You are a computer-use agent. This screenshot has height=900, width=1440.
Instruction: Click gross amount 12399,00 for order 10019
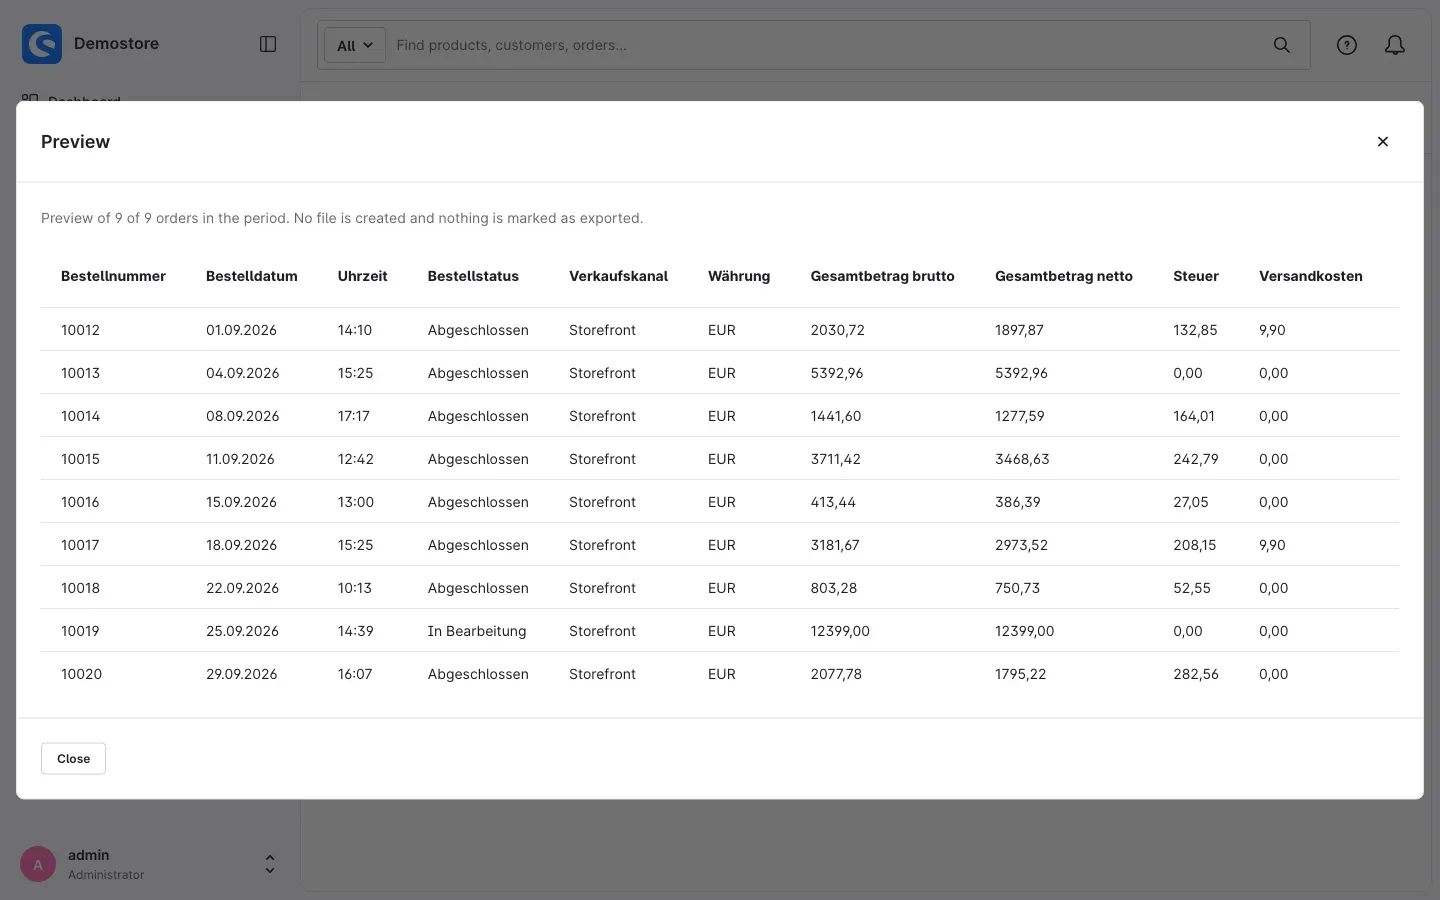840,631
